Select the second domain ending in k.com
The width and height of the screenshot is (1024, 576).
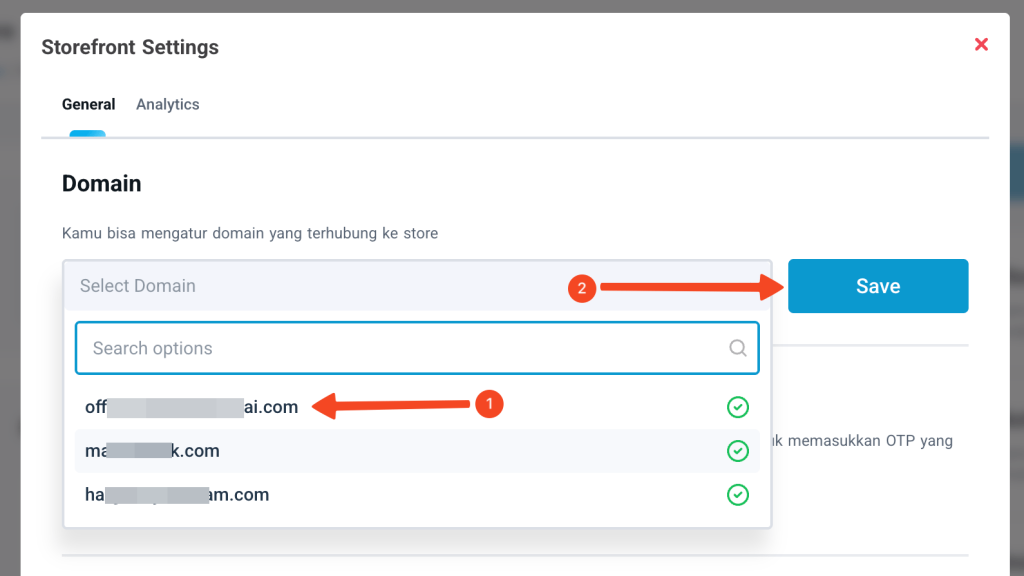[x=151, y=451]
